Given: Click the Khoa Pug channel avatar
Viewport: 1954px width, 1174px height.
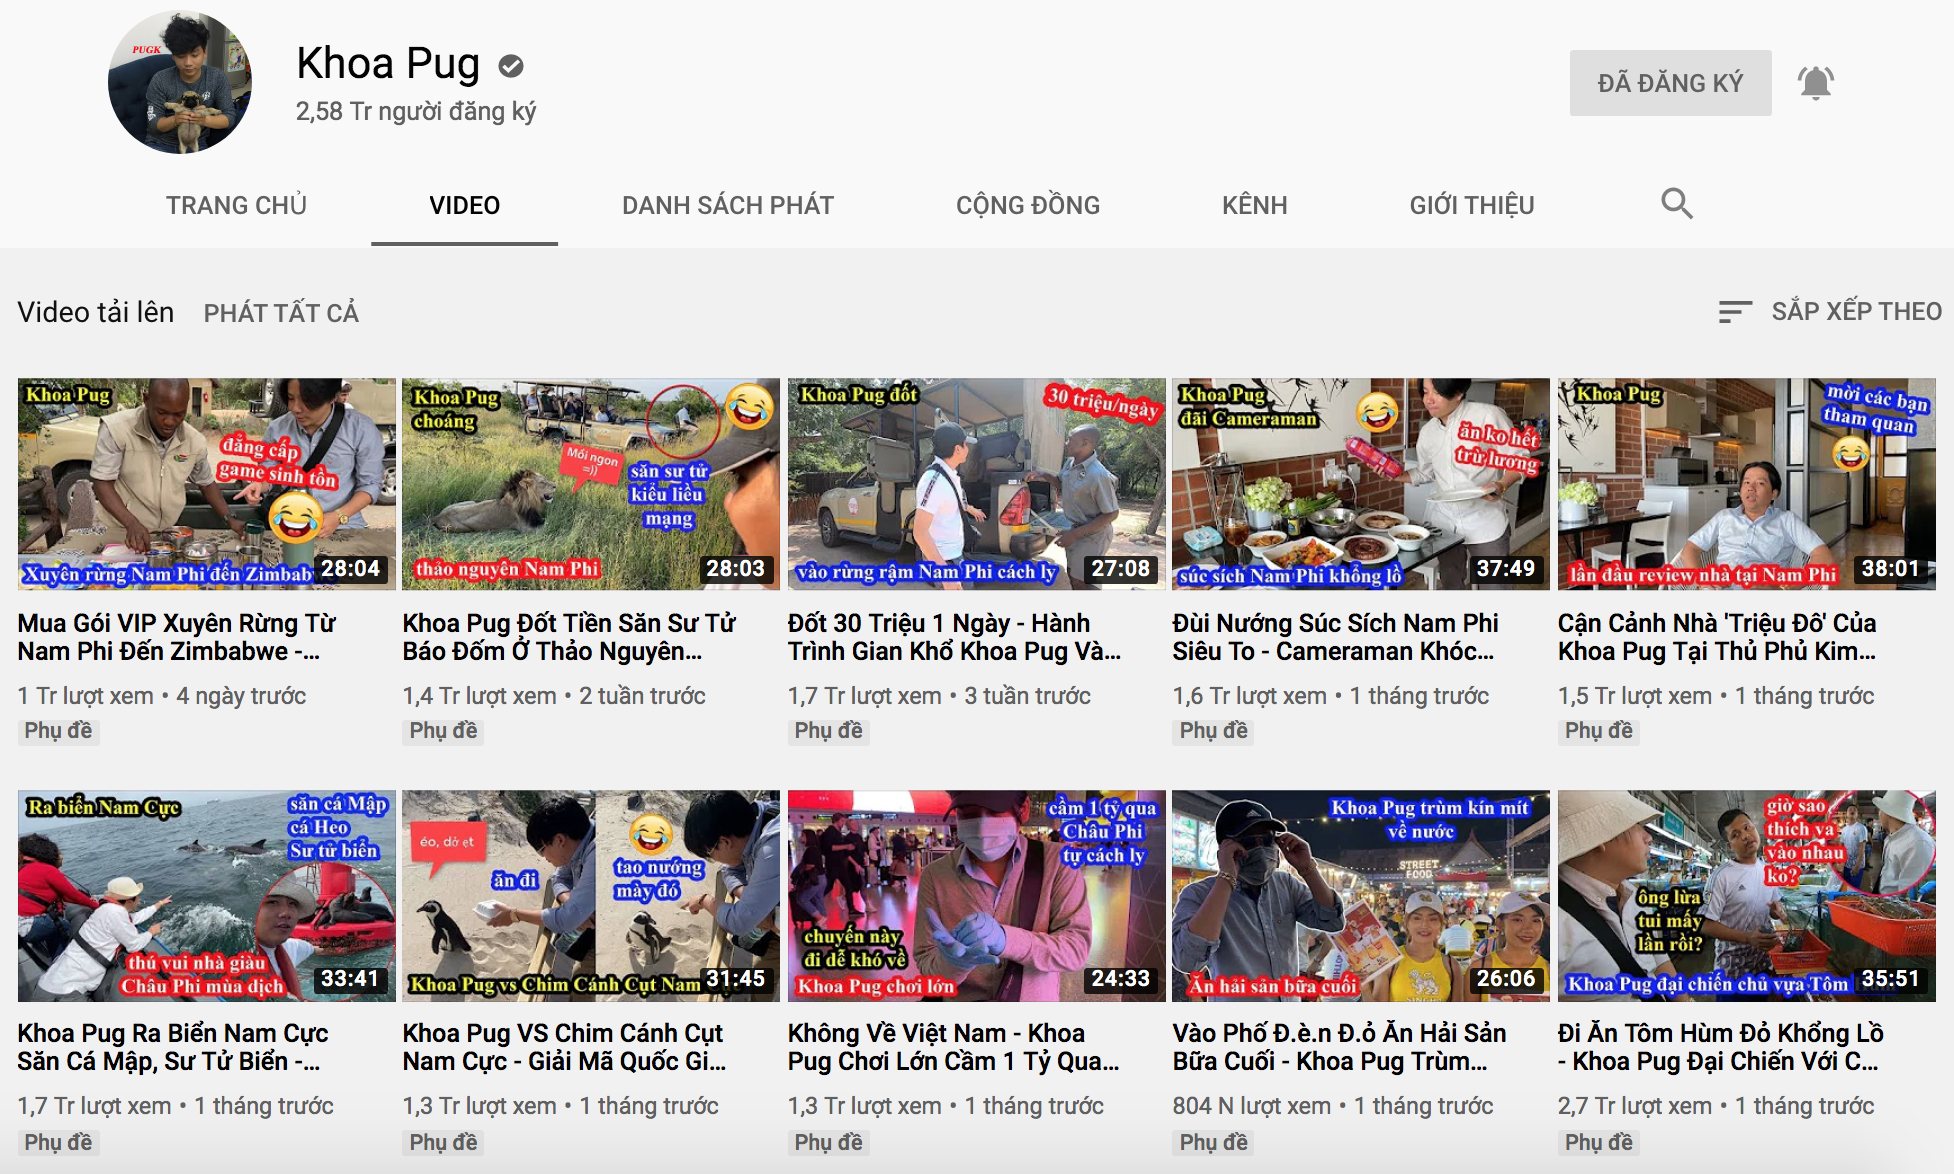Looking at the screenshot, I should [x=180, y=82].
